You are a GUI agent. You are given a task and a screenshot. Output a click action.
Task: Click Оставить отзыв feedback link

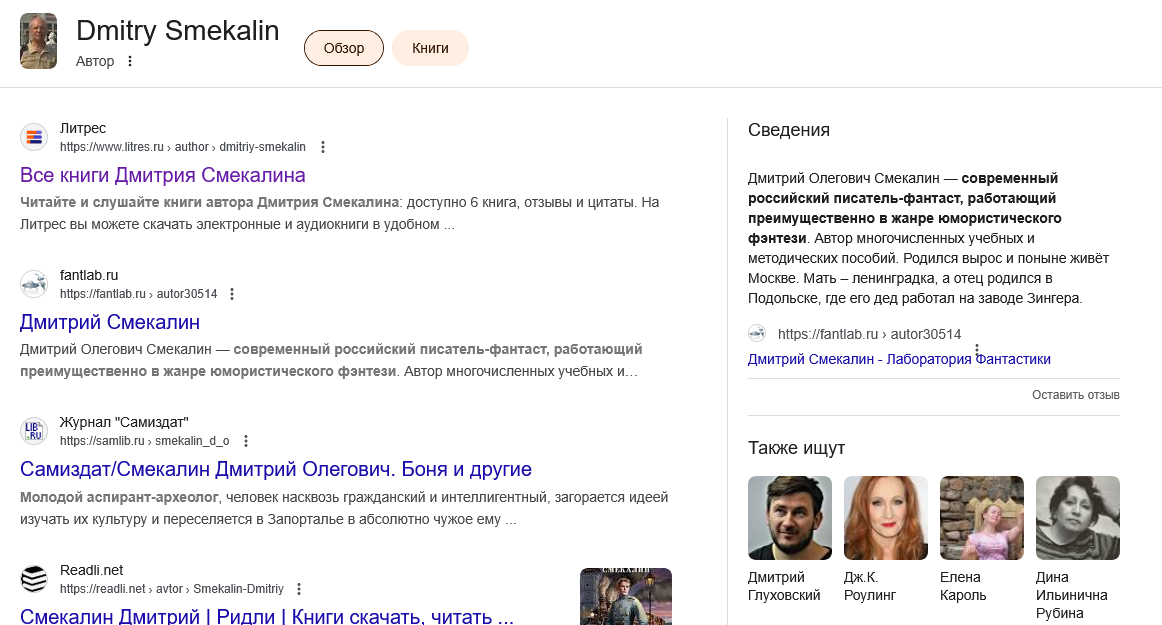pyautogui.click(x=1075, y=395)
